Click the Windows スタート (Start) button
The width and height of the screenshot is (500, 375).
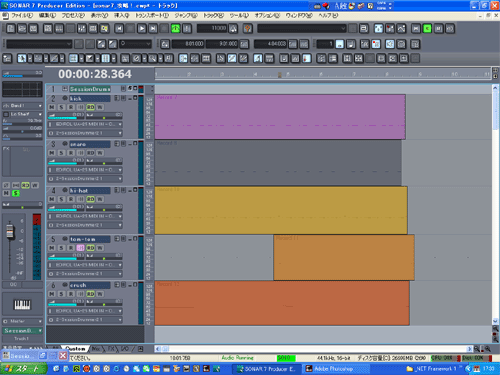(23, 369)
